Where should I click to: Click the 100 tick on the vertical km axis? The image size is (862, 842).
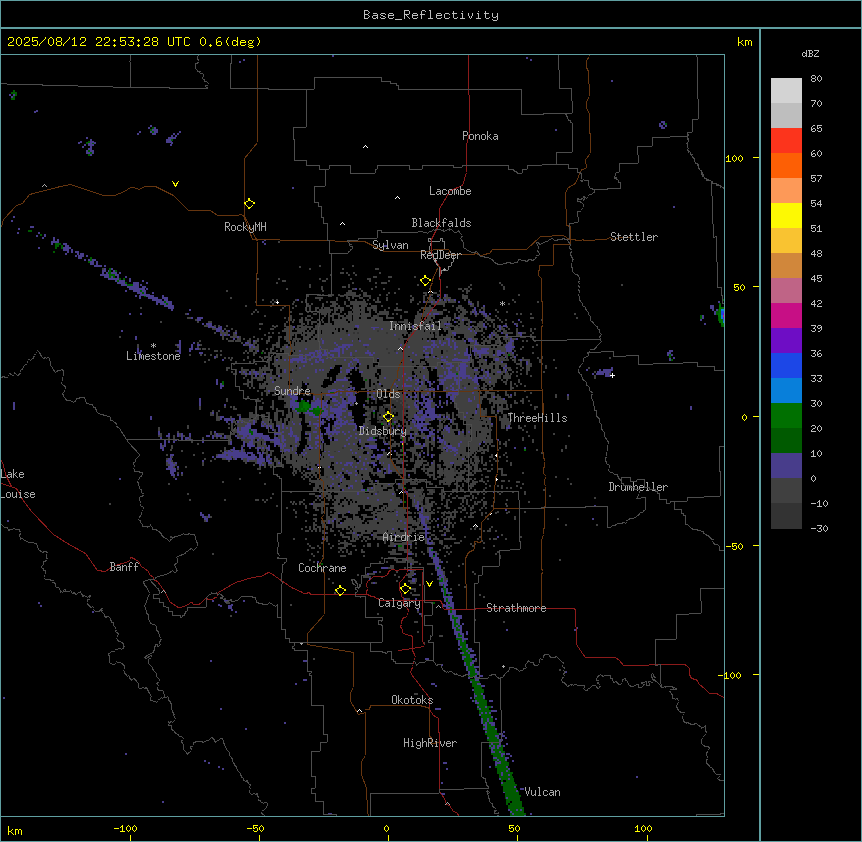click(x=734, y=158)
